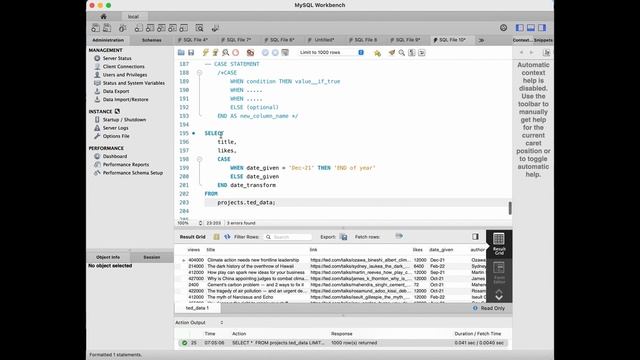Create a new function toolbar icon

(184, 28)
